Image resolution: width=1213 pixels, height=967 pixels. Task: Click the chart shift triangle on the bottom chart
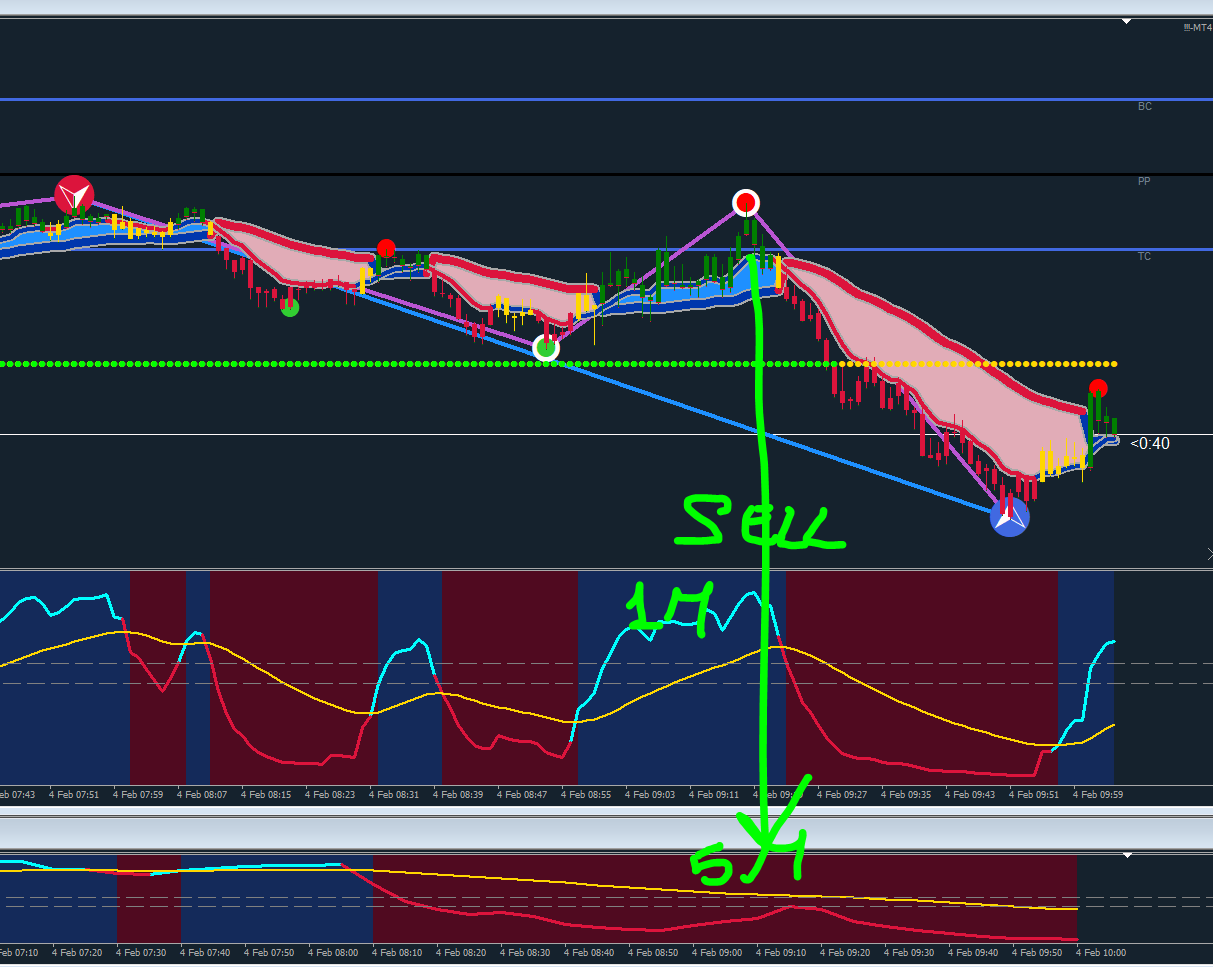click(x=1127, y=856)
